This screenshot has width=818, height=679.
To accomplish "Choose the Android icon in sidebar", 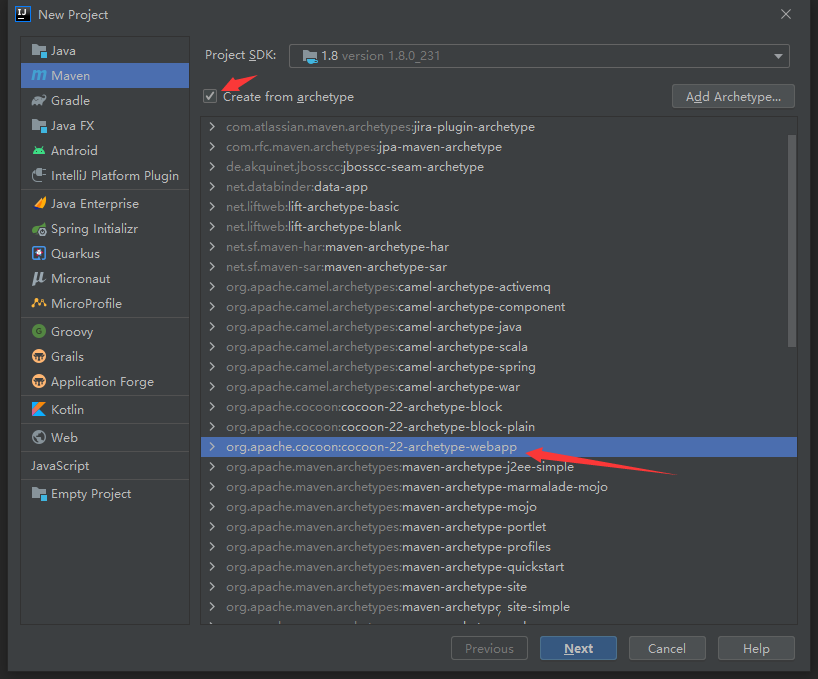I will [x=39, y=150].
